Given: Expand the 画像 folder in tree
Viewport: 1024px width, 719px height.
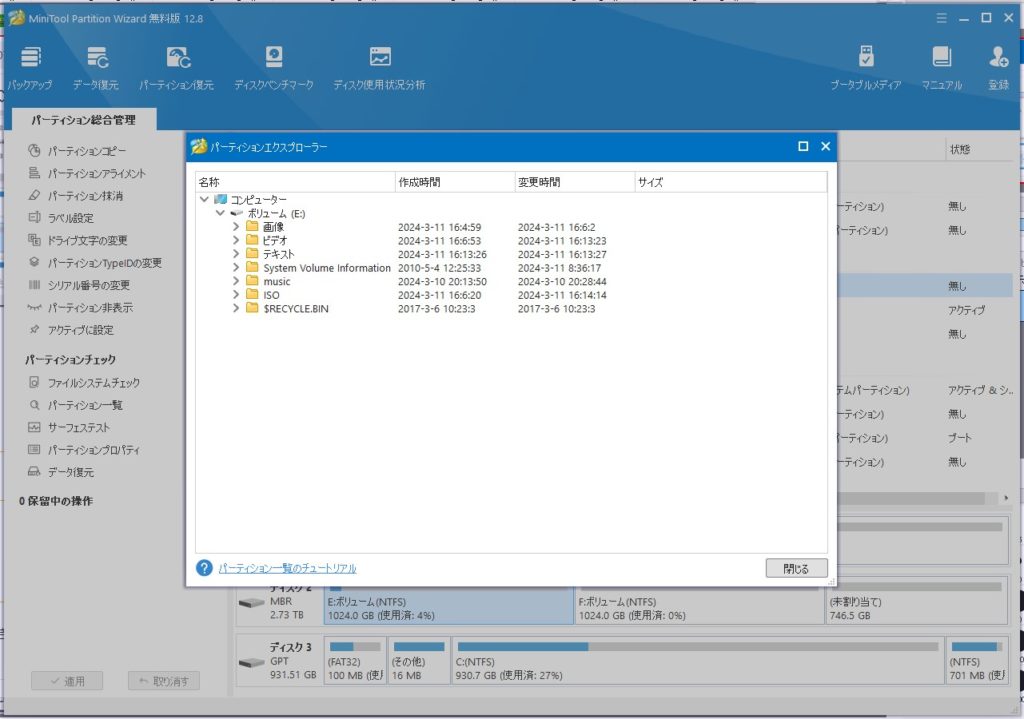Looking at the screenshot, I should (236, 227).
